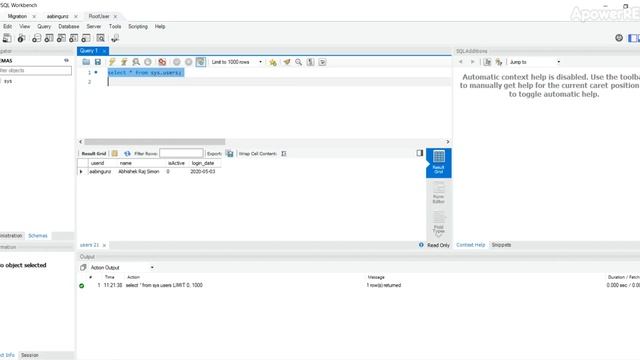This screenshot has width=640, height=360.
Task: Switch to the Schemas tab in navigator
Action: [x=38, y=236]
